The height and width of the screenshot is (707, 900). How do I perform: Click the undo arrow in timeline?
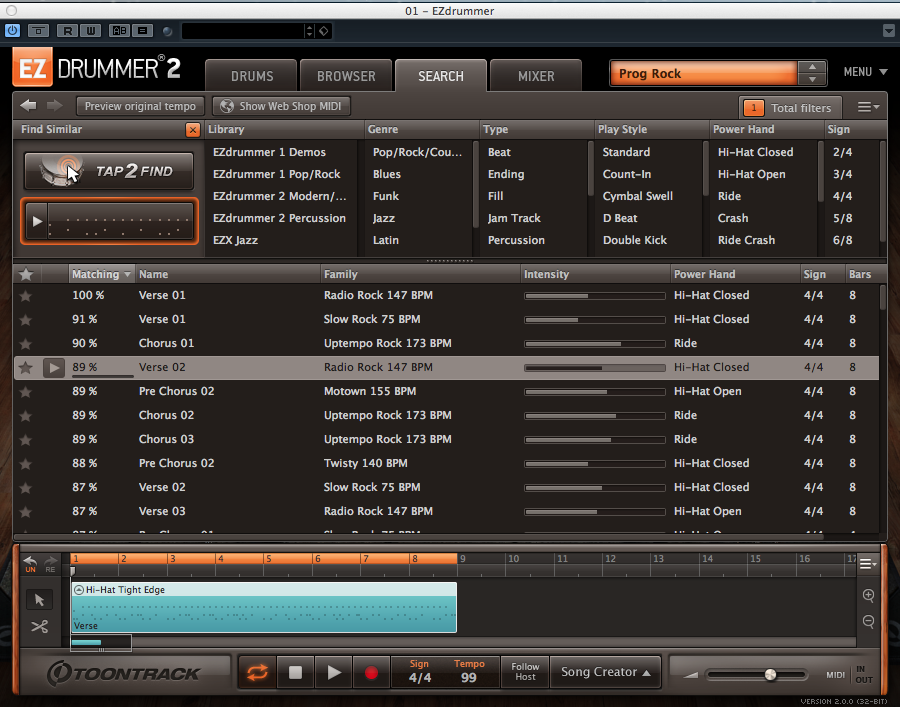[30, 563]
